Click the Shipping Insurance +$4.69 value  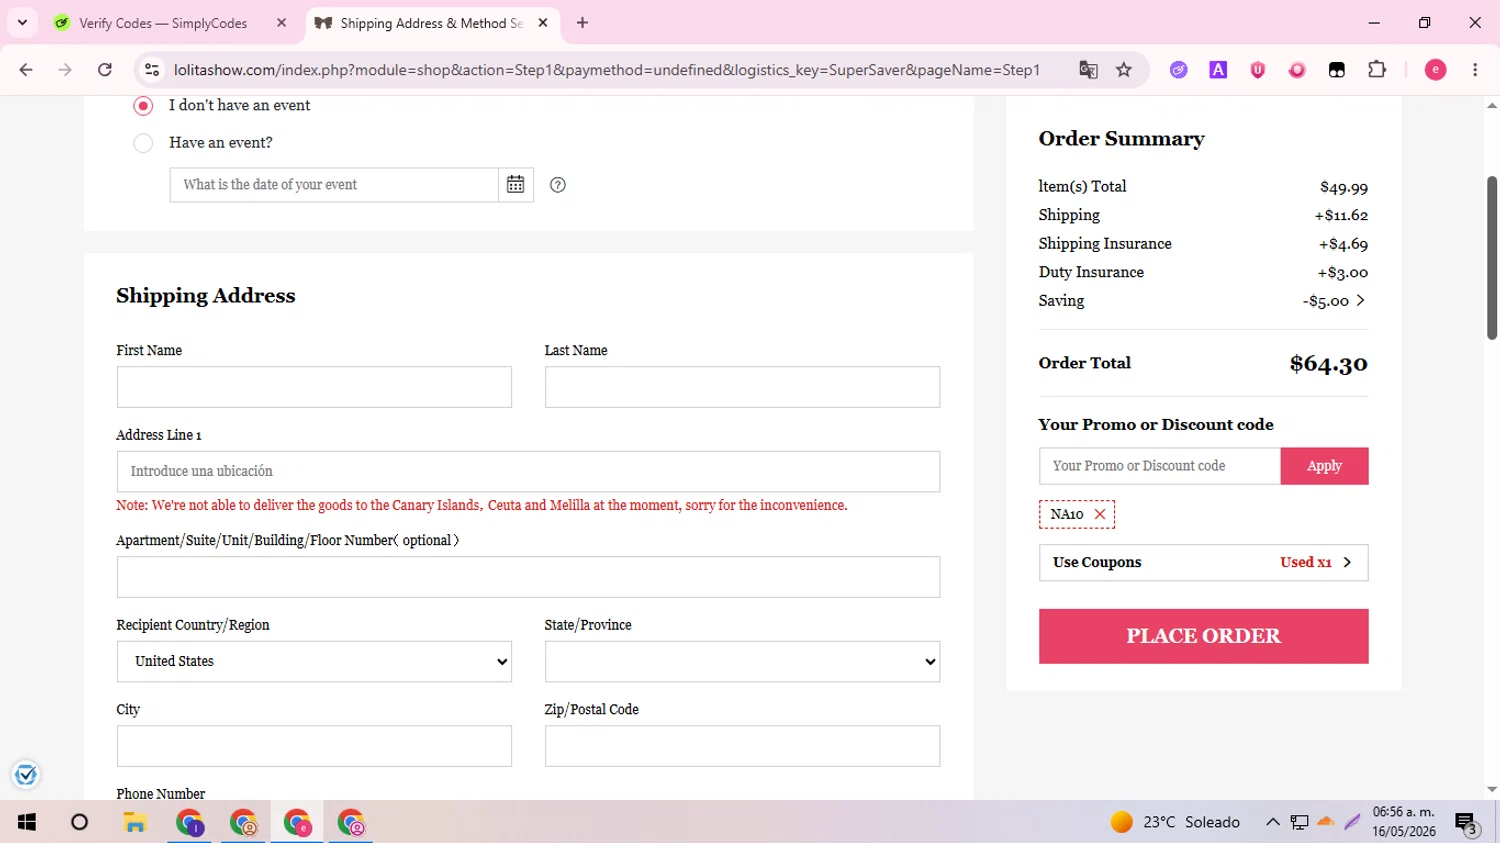(x=1343, y=244)
